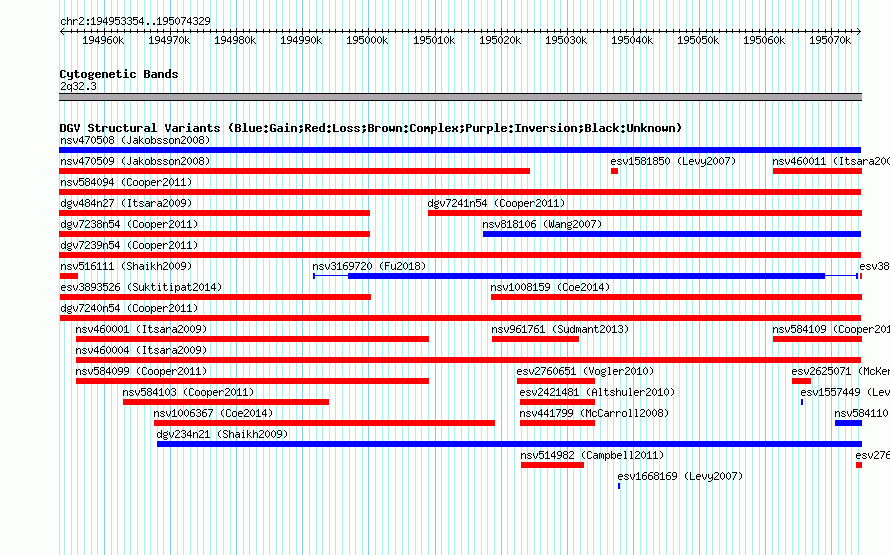Click the red loss bar under nsv514982
The height and width of the screenshot is (555, 890).
552,465
